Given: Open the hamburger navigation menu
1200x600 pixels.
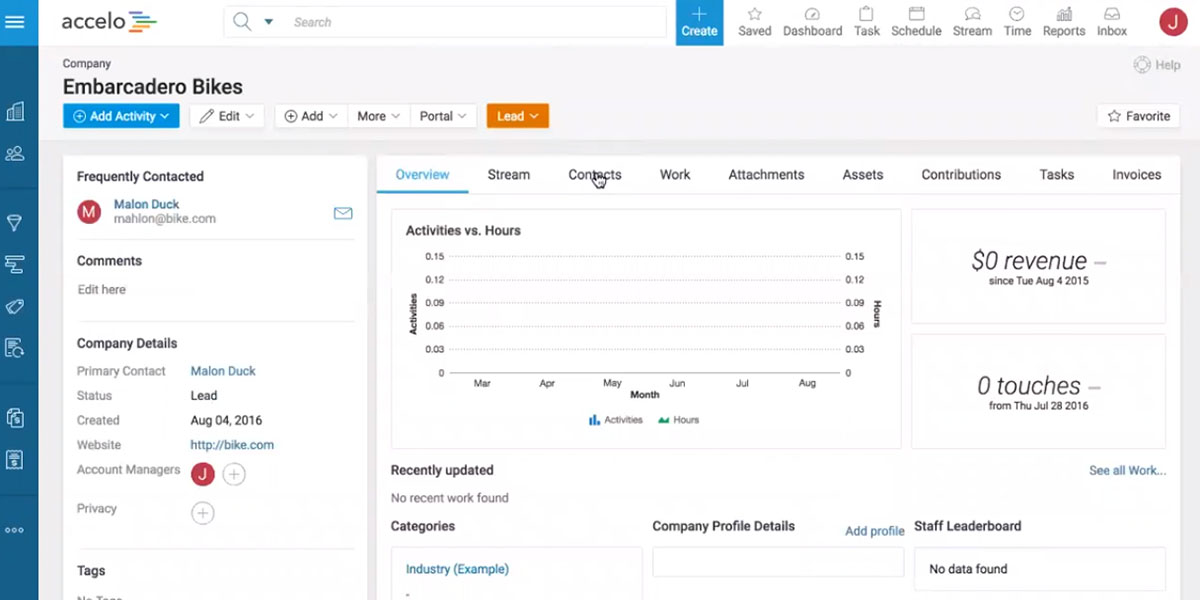Looking at the screenshot, I should 15,22.
